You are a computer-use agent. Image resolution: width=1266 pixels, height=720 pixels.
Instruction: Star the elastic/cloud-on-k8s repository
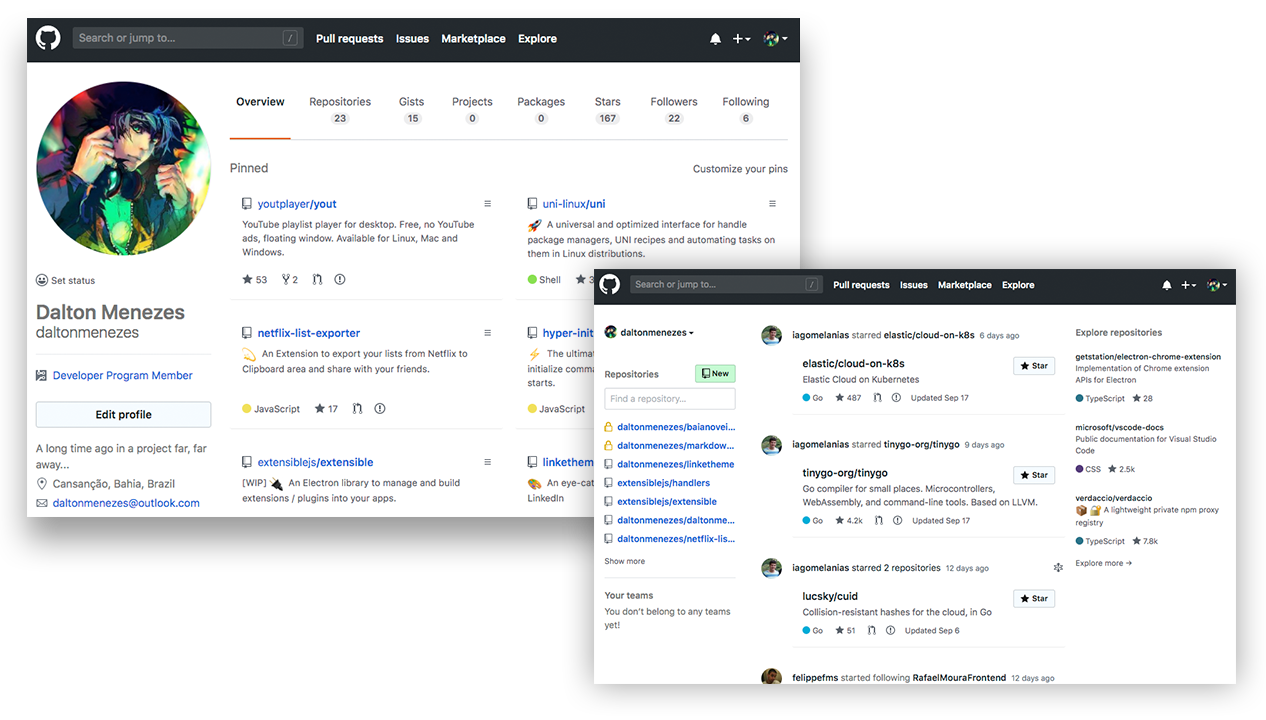coord(1034,366)
